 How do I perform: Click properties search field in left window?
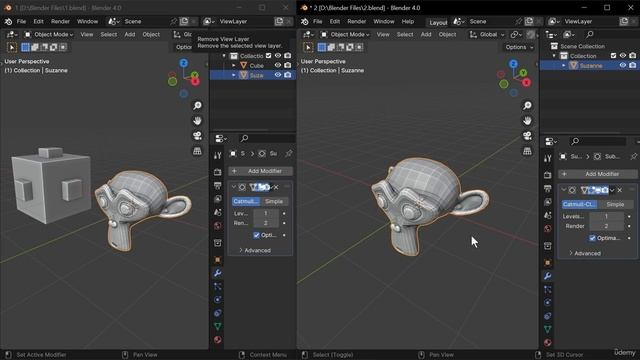pos(267,138)
